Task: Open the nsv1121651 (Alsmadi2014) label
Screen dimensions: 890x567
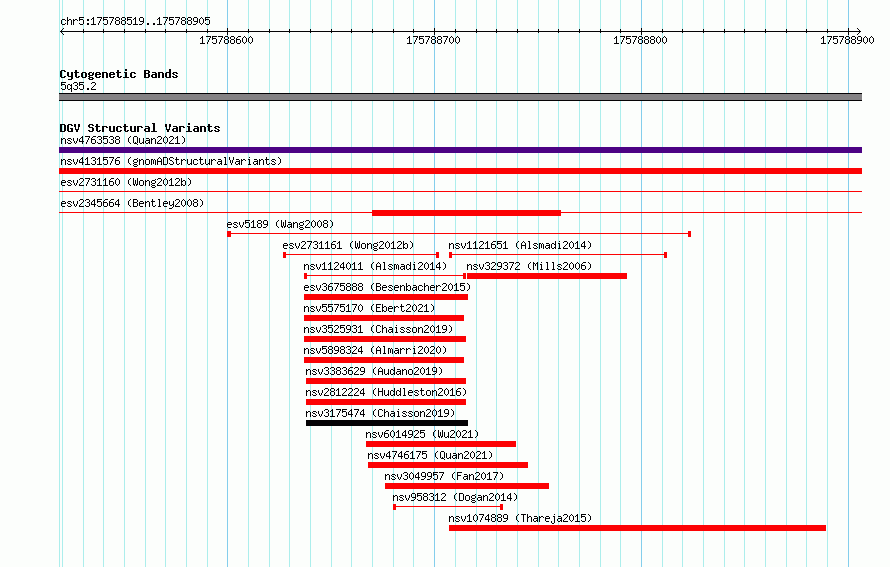Action: point(520,245)
